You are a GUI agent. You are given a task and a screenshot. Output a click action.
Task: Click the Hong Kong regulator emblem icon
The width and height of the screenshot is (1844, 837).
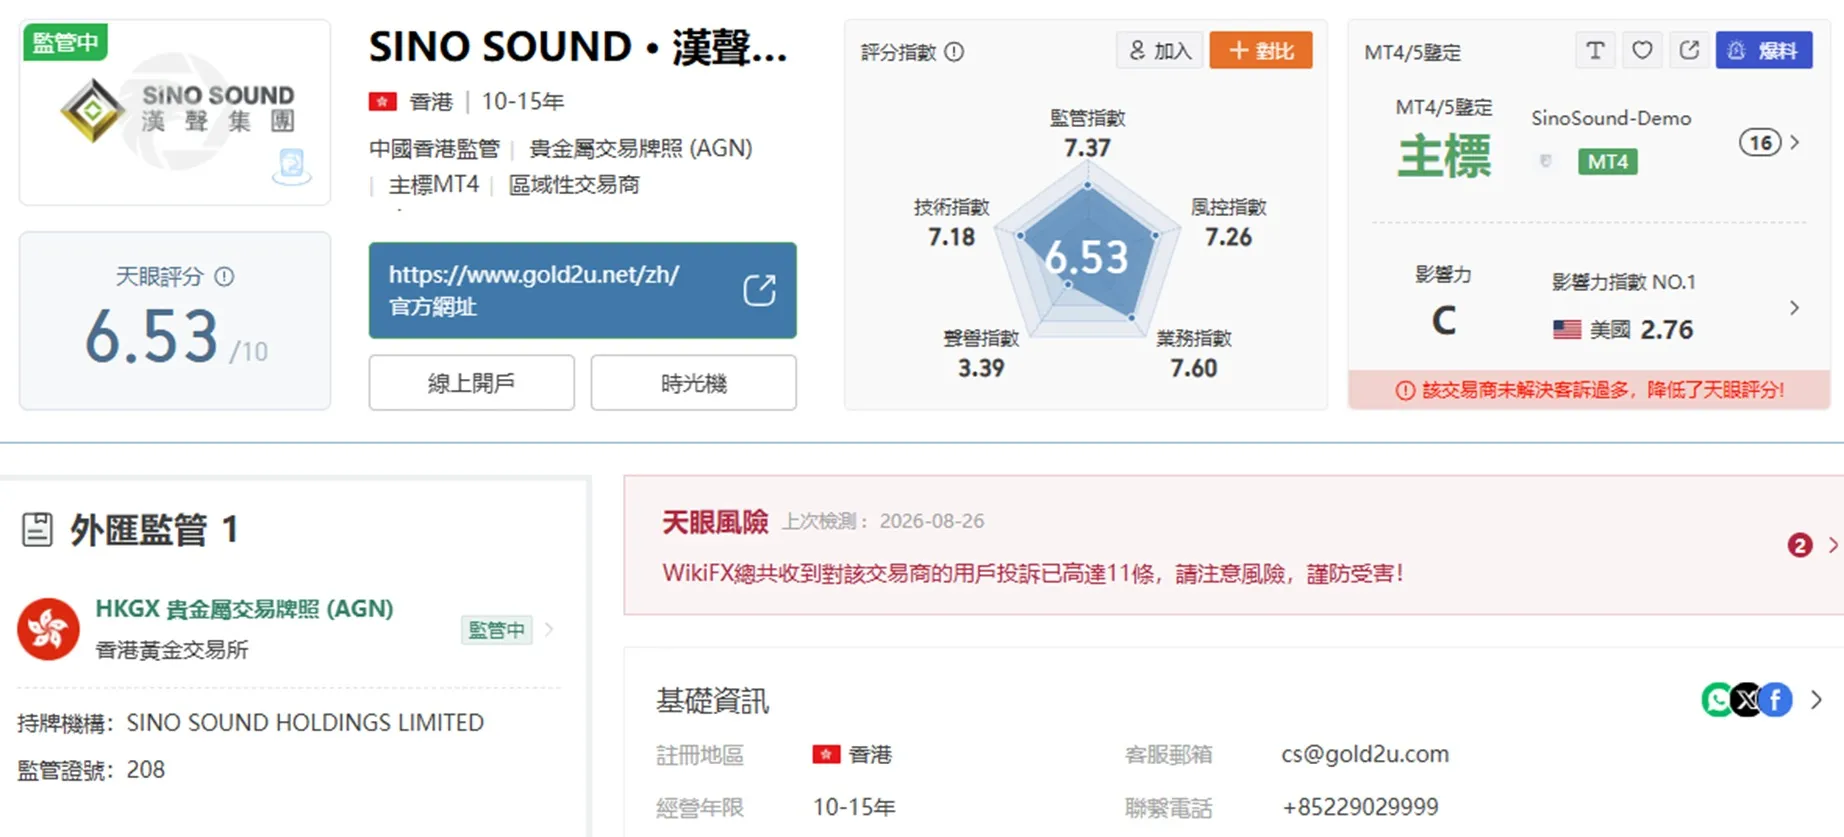pyautogui.click(x=48, y=629)
